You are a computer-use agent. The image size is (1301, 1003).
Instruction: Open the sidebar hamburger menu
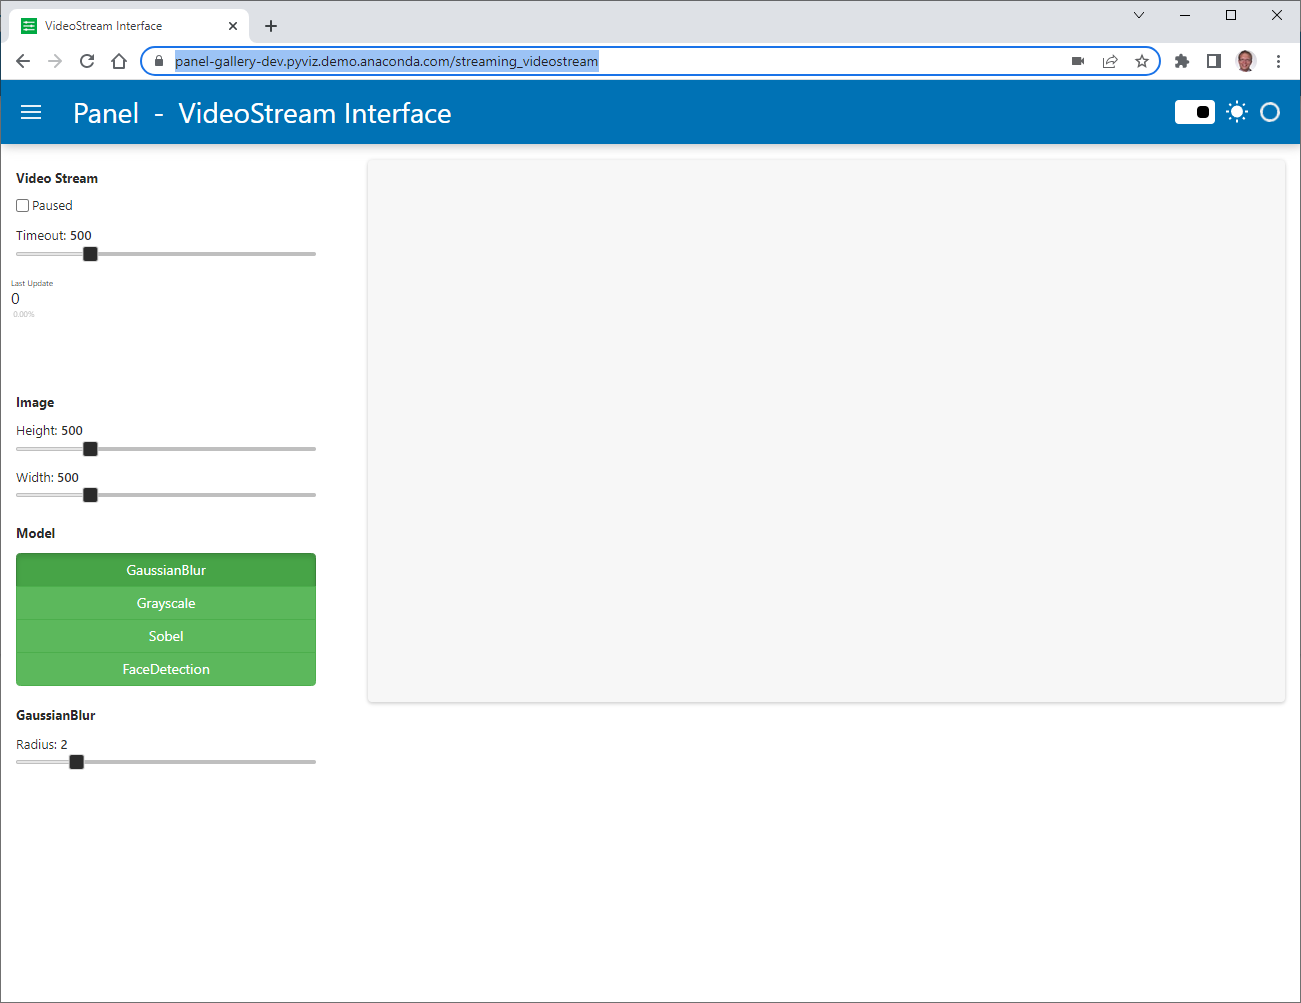(x=31, y=112)
